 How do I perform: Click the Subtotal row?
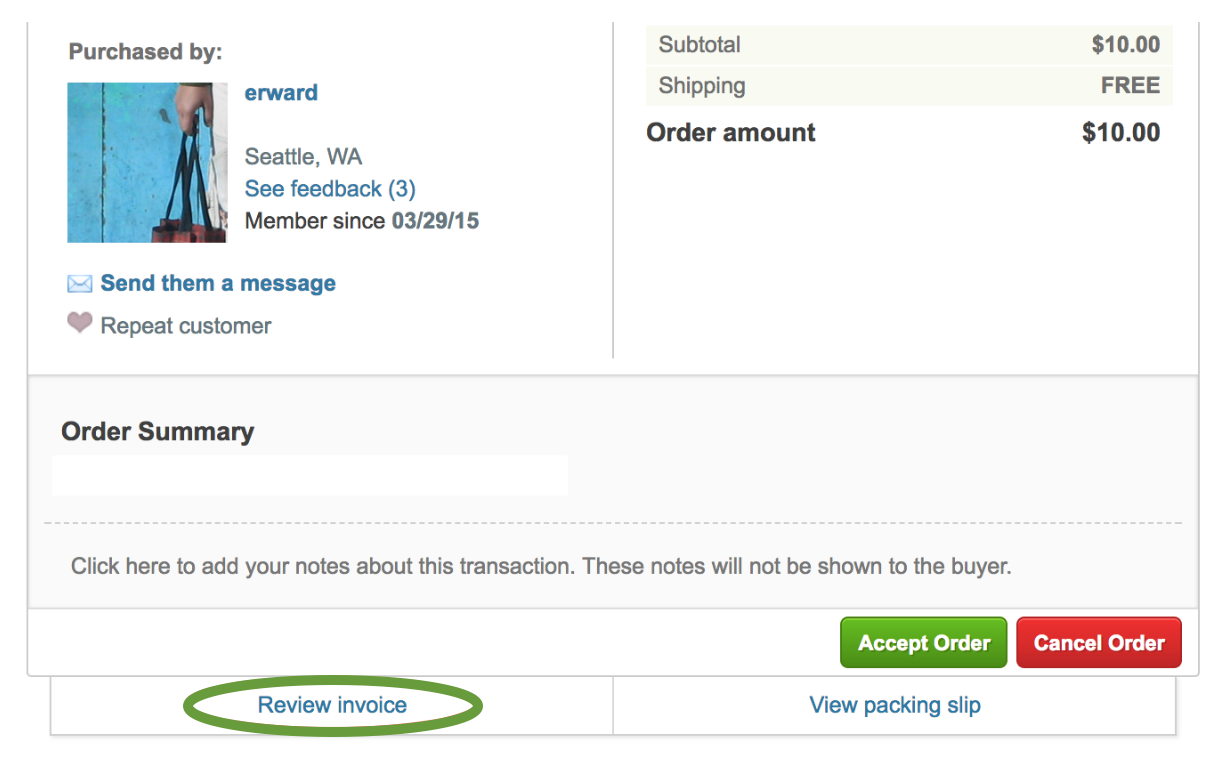point(909,45)
